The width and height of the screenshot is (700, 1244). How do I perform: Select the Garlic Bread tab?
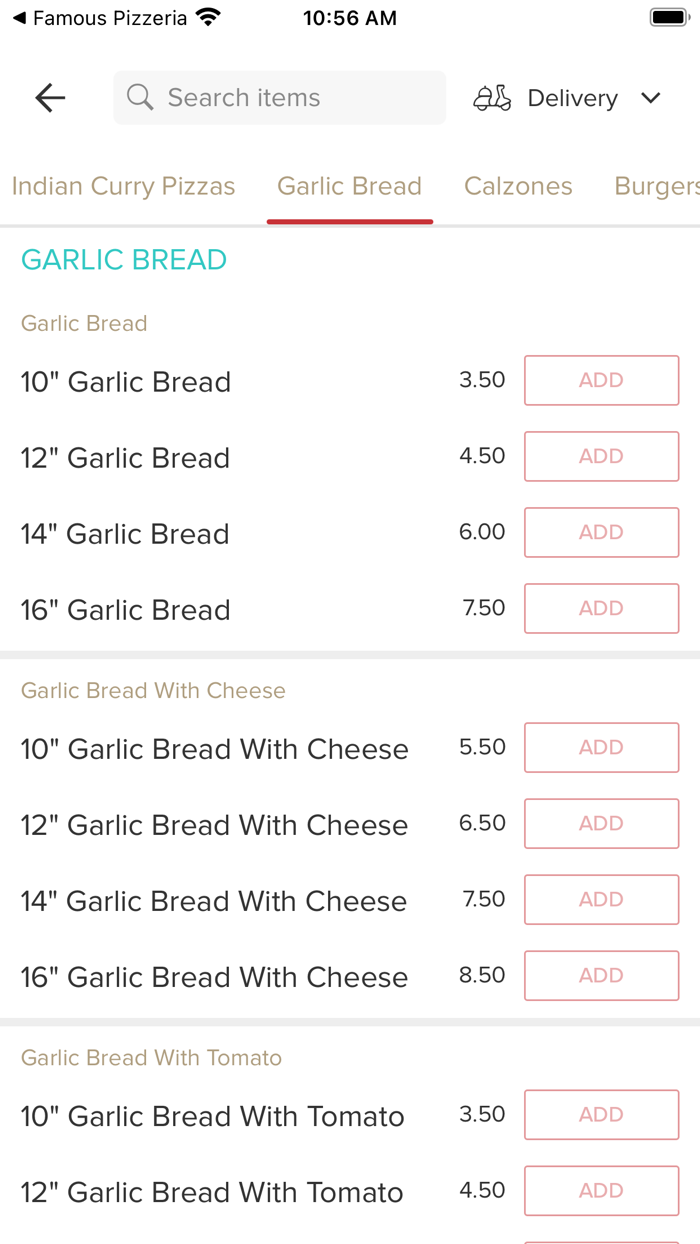click(x=349, y=186)
